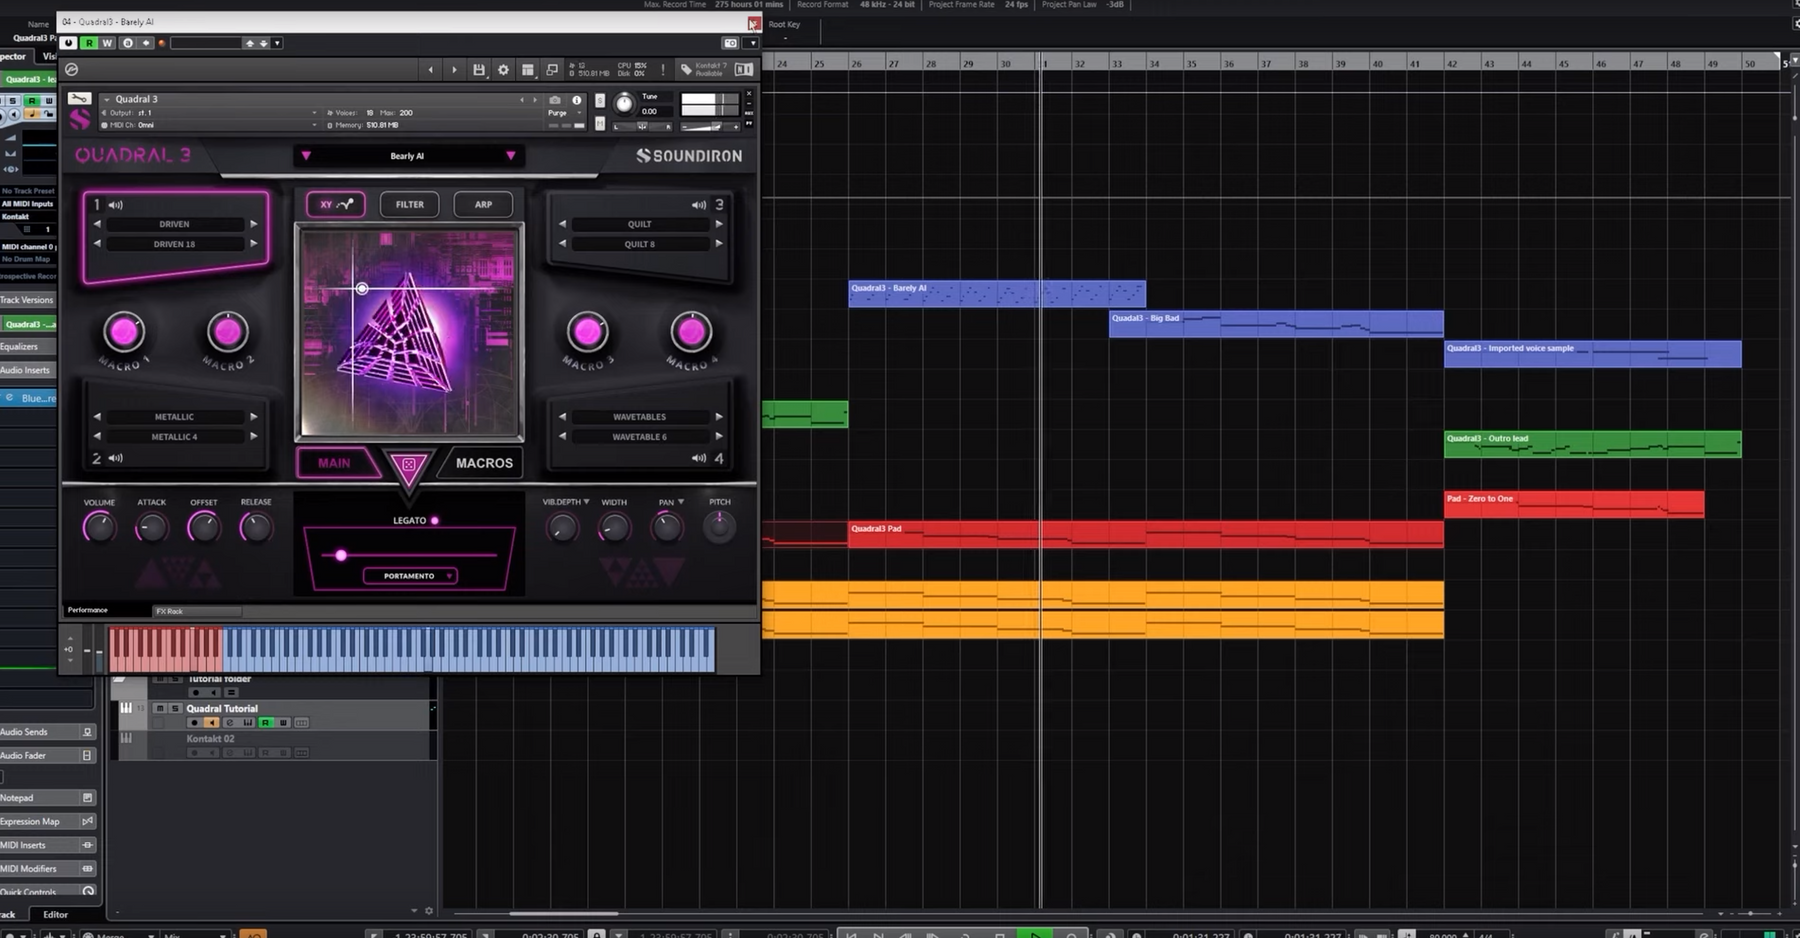The width and height of the screenshot is (1800, 938).
Task: Toggle Read automation on Quadral Tutorial track
Action: click(x=265, y=722)
